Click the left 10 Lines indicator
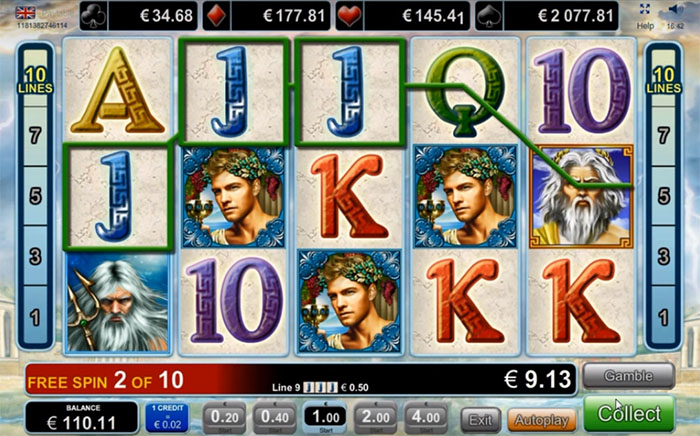Viewport: 700px width, 436px height. [35, 80]
